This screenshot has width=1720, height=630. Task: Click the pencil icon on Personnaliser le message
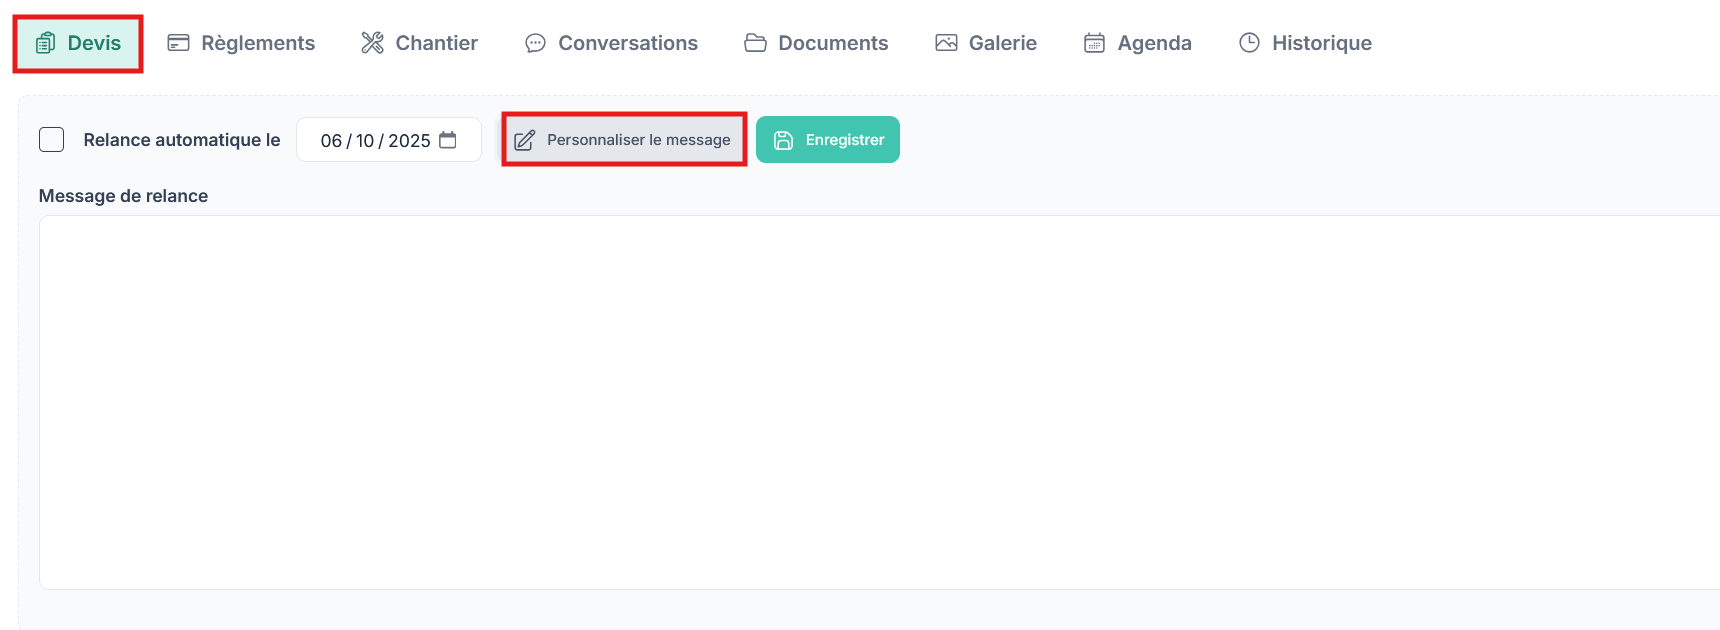coord(525,140)
